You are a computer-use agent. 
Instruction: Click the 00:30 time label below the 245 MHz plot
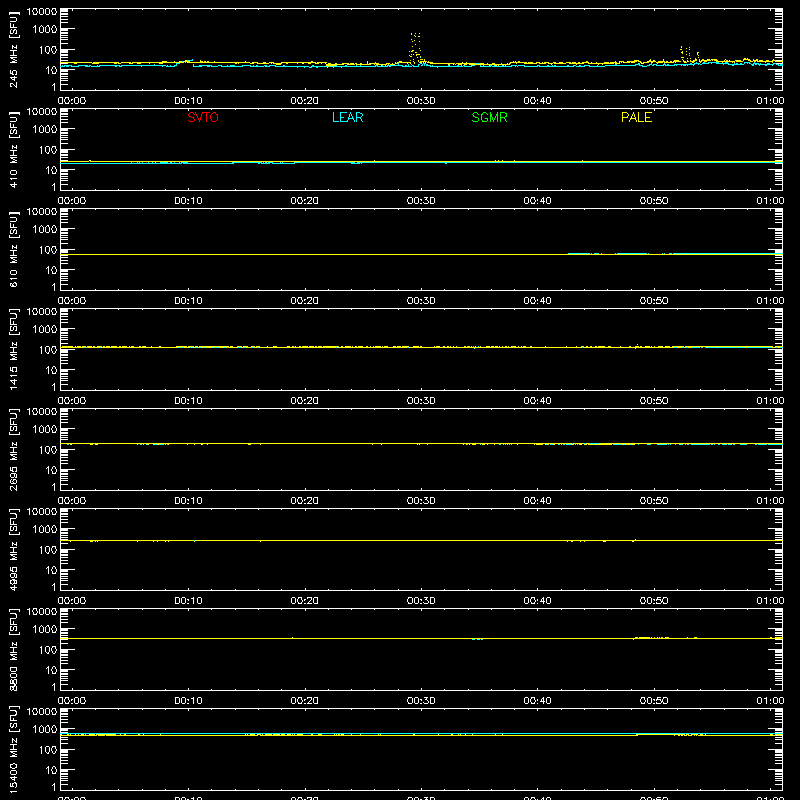pyautogui.click(x=421, y=101)
